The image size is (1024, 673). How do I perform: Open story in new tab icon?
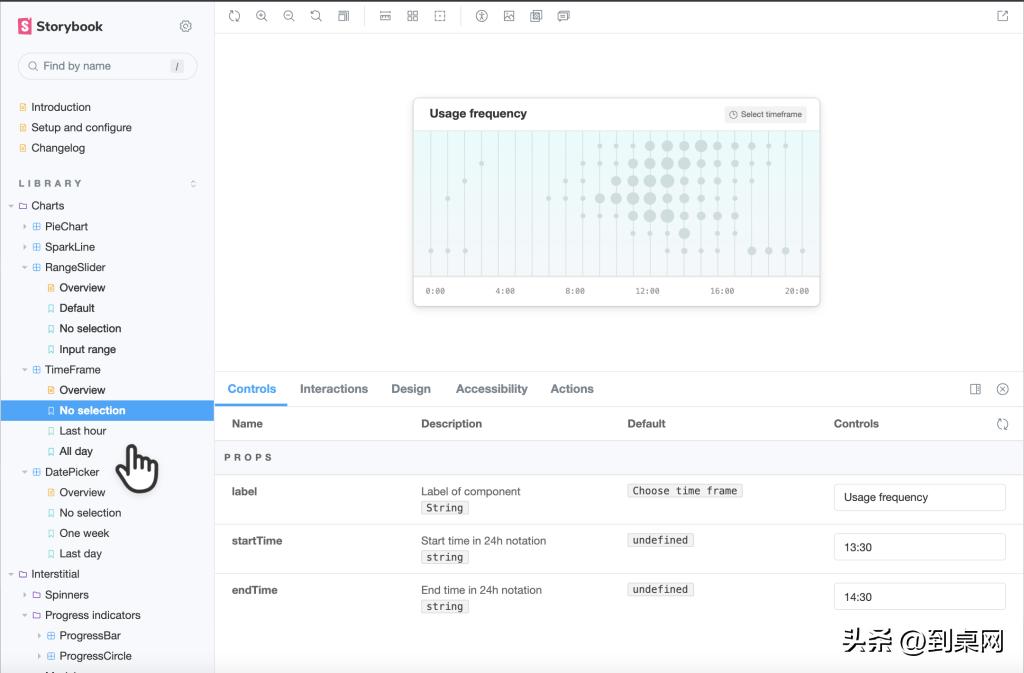click(x=1003, y=16)
